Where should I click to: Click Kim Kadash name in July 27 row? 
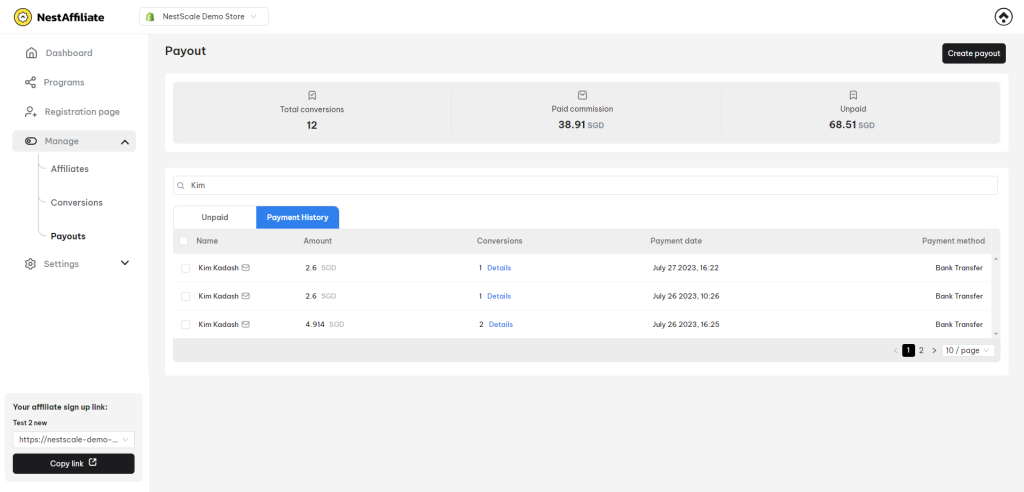pyautogui.click(x=218, y=268)
